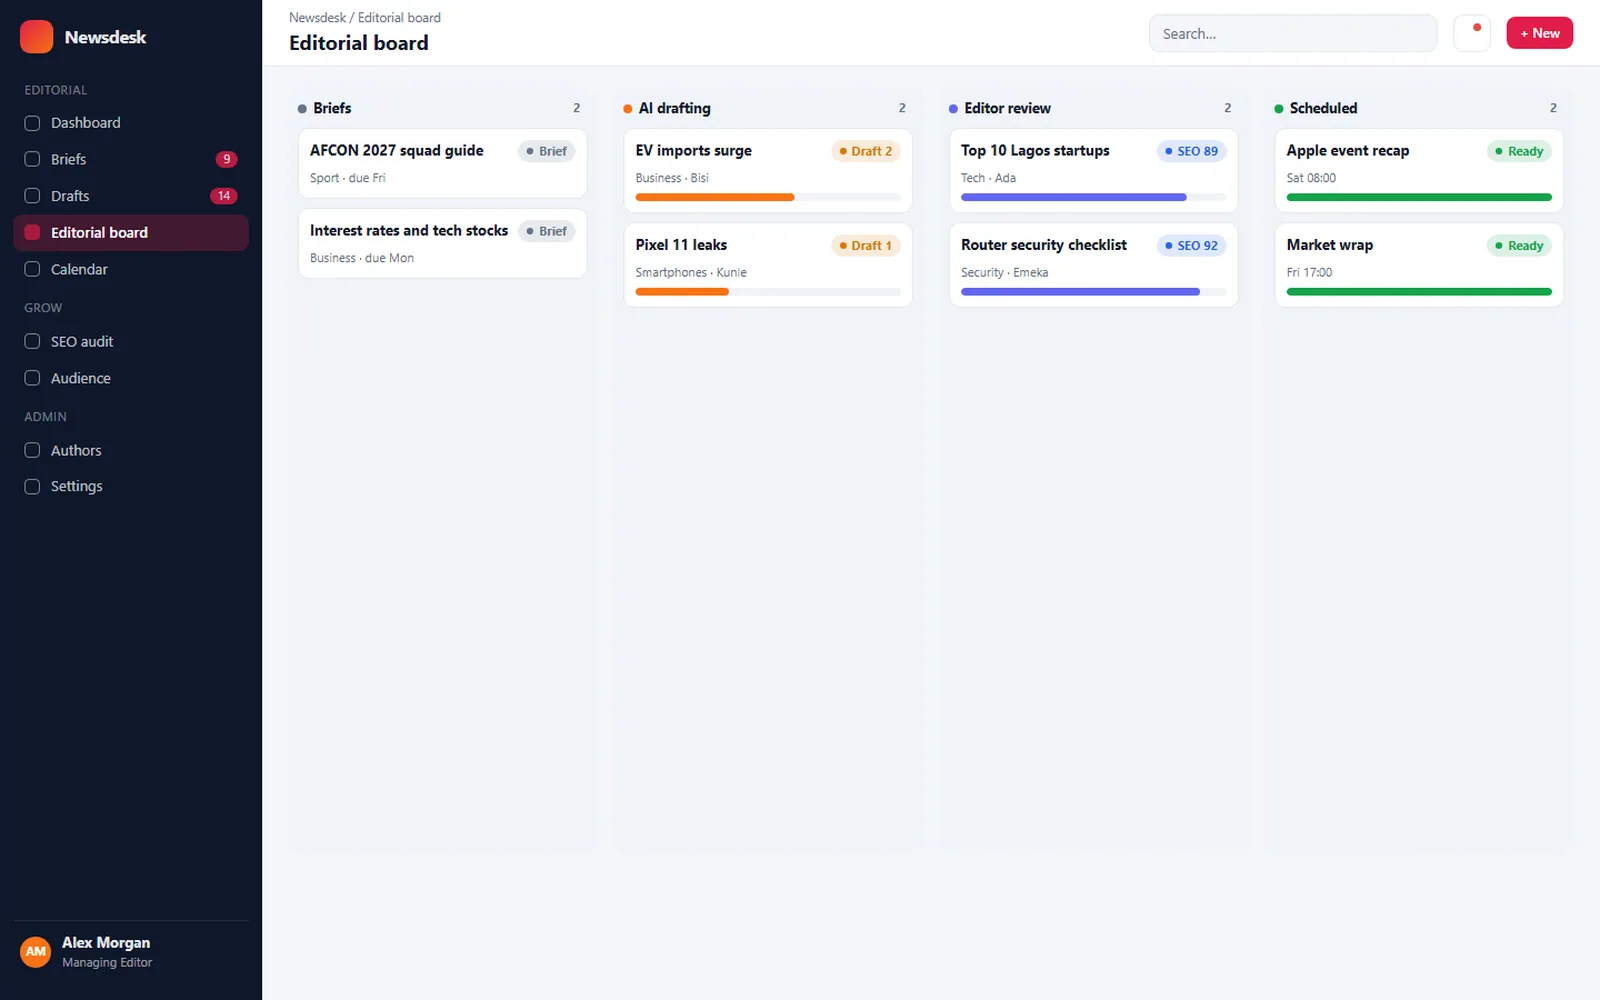Open the Market wrap card
Image resolution: width=1600 pixels, height=1000 pixels.
point(1419,265)
